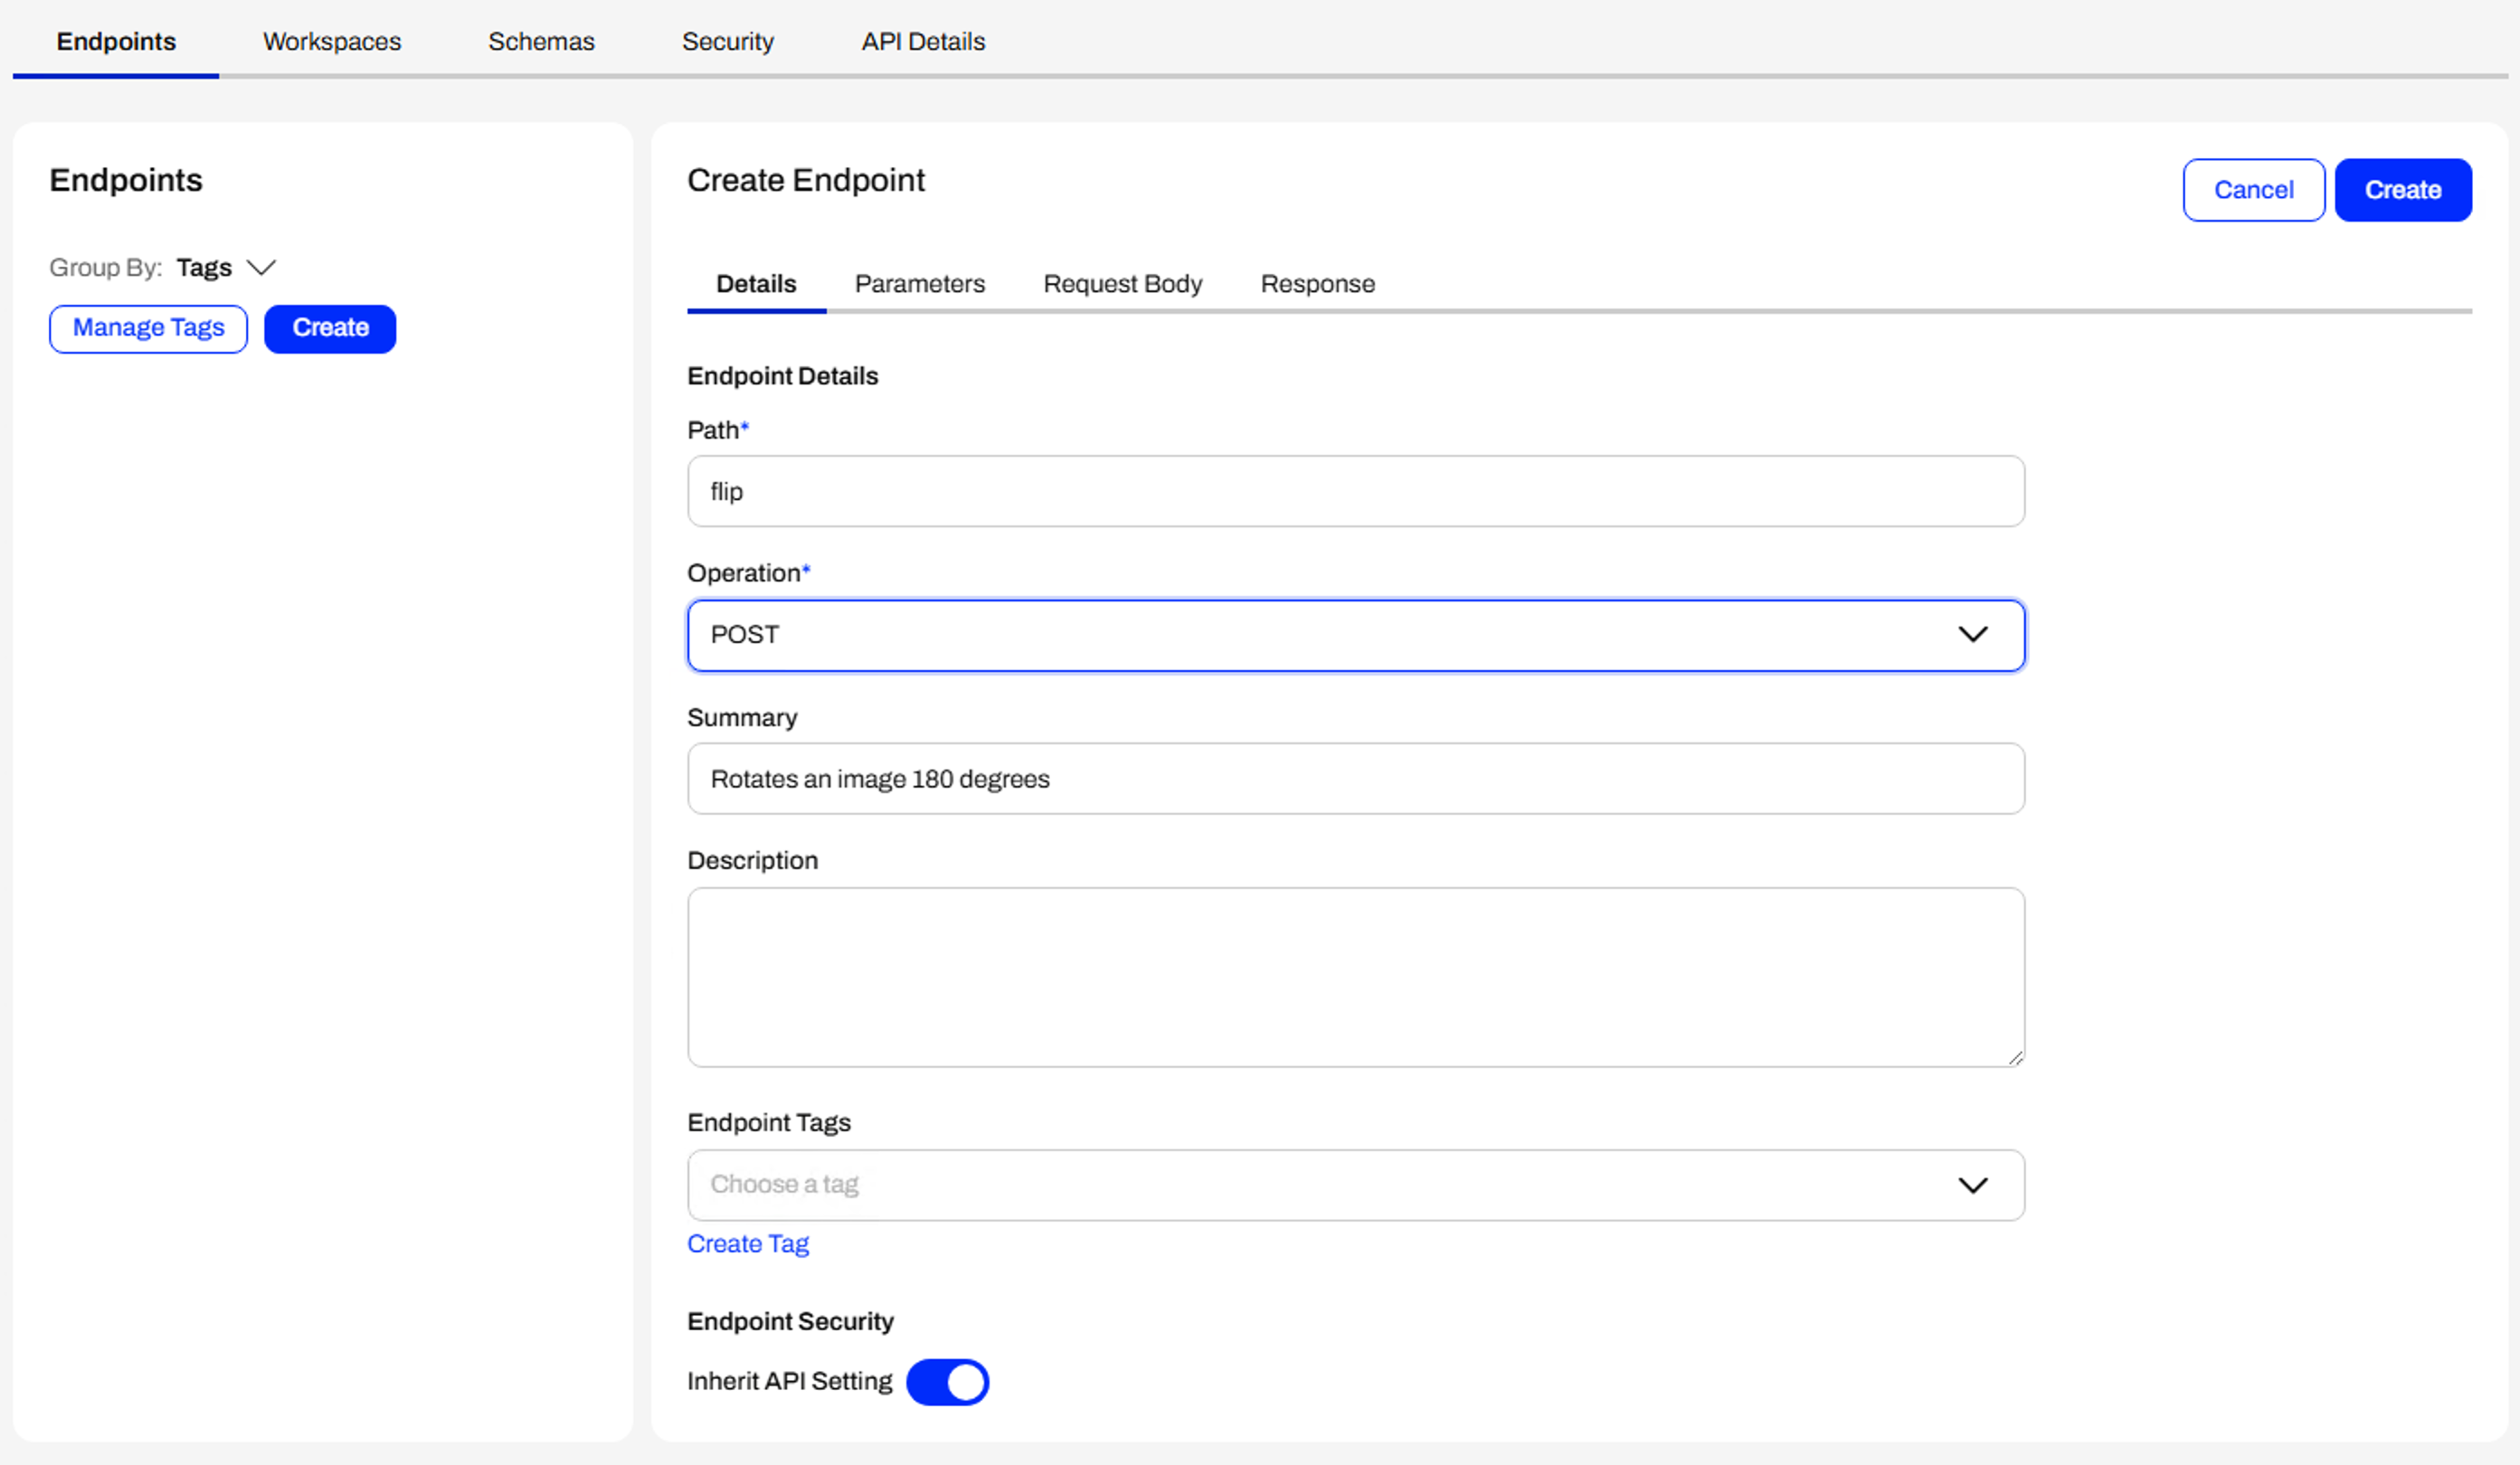Open the Security tab
This screenshot has width=2520, height=1465.
point(727,41)
